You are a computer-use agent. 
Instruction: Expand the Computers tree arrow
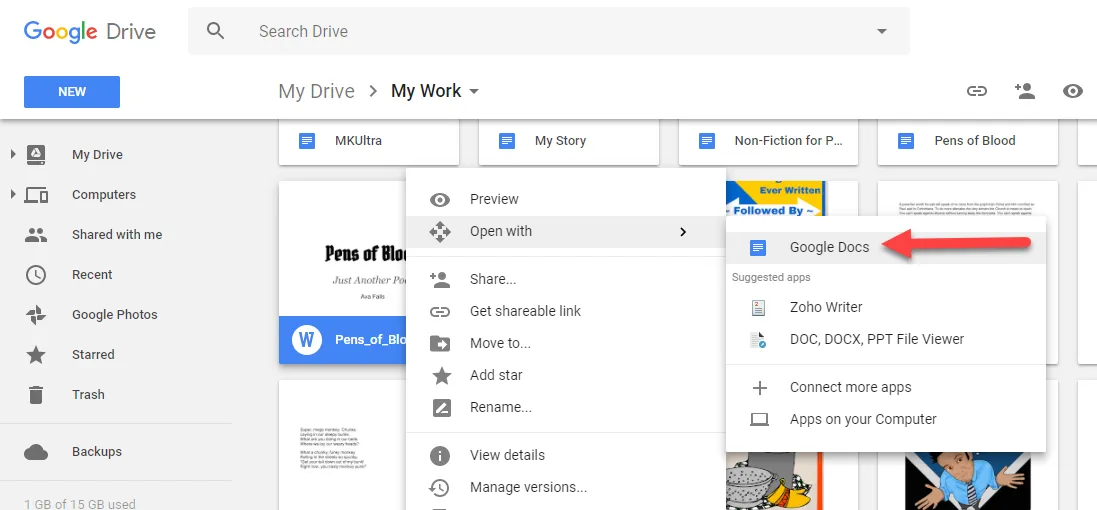[x=13, y=194]
